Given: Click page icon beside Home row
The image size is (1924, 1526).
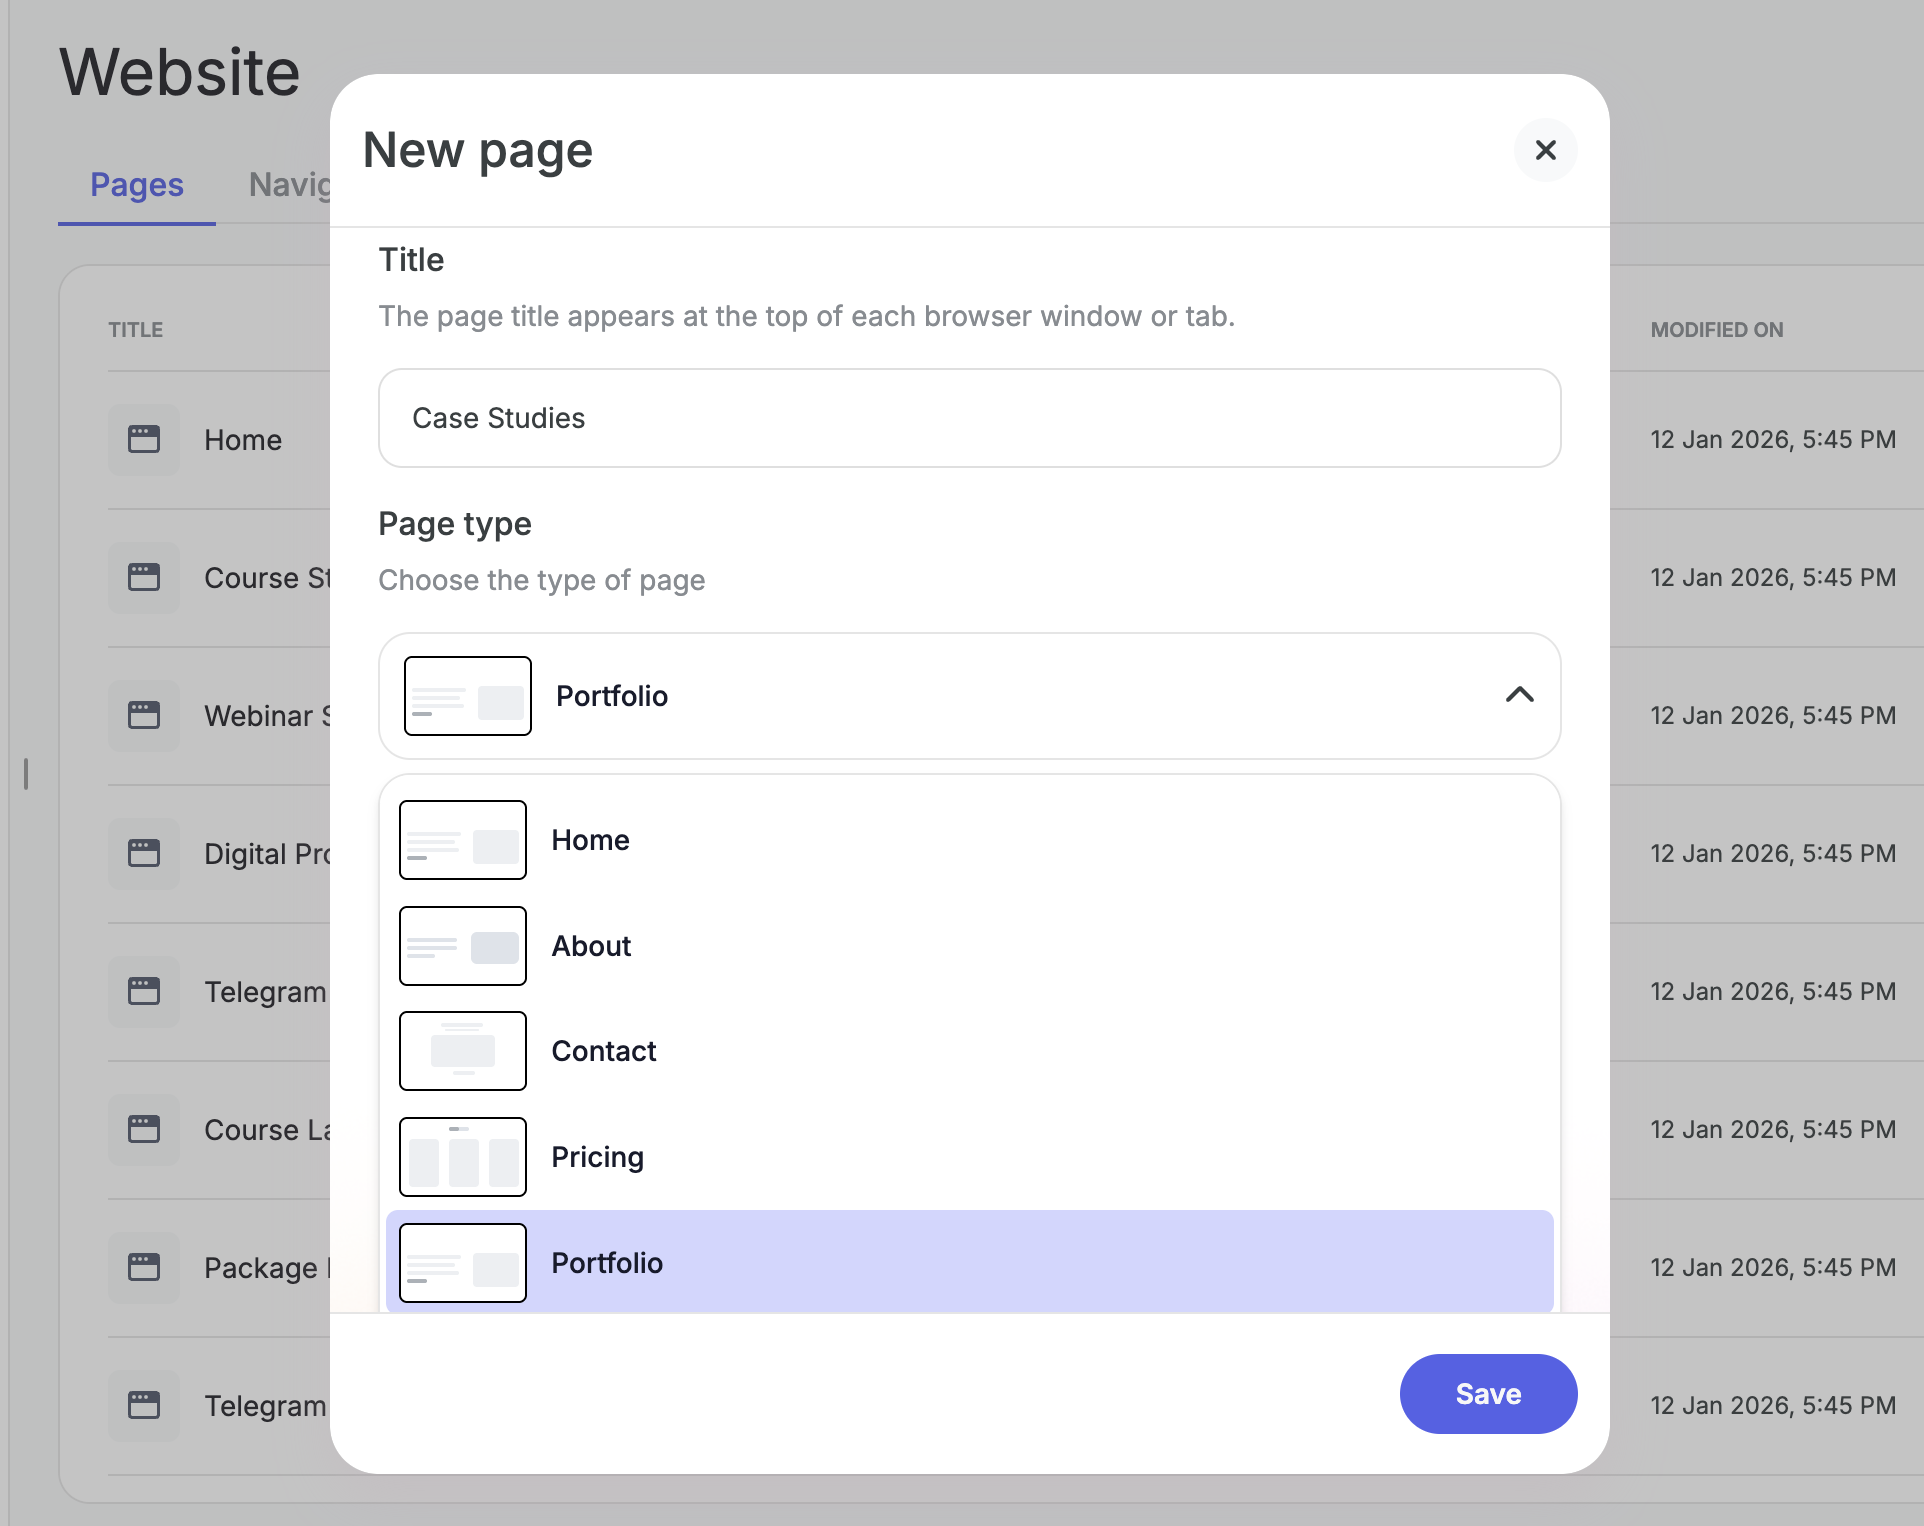Looking at the screenshot, I should click(144, 439).
